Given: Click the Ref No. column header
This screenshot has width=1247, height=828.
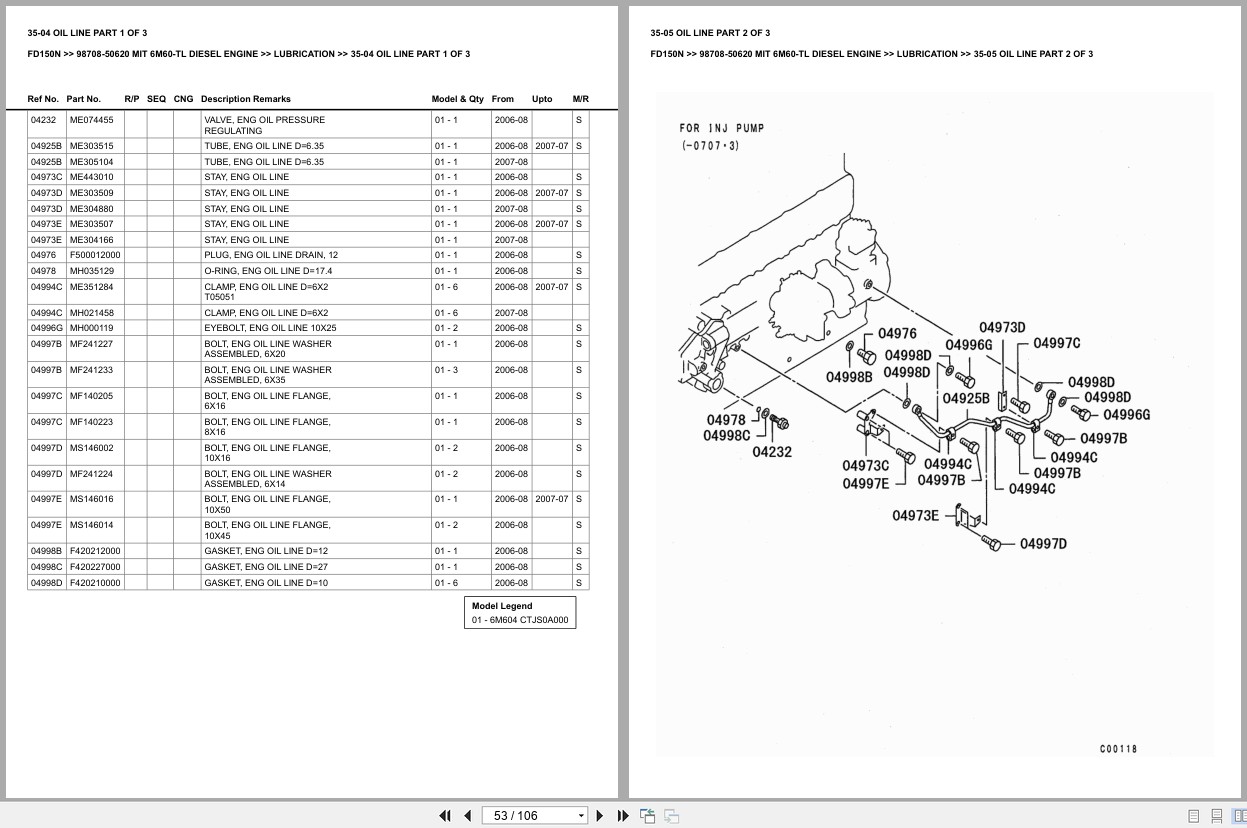Looking at the screenshot, I should pos(43,99).
